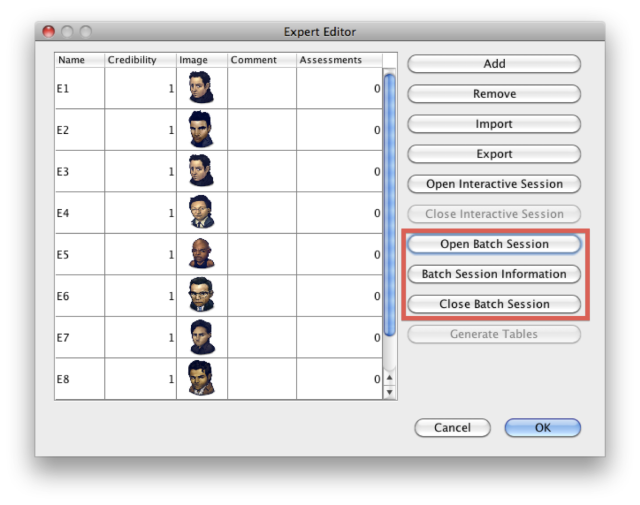The height and width of the screenshot is (505, 640).
Task: Click expert E8's portrait image
Action: click(201, 378)
